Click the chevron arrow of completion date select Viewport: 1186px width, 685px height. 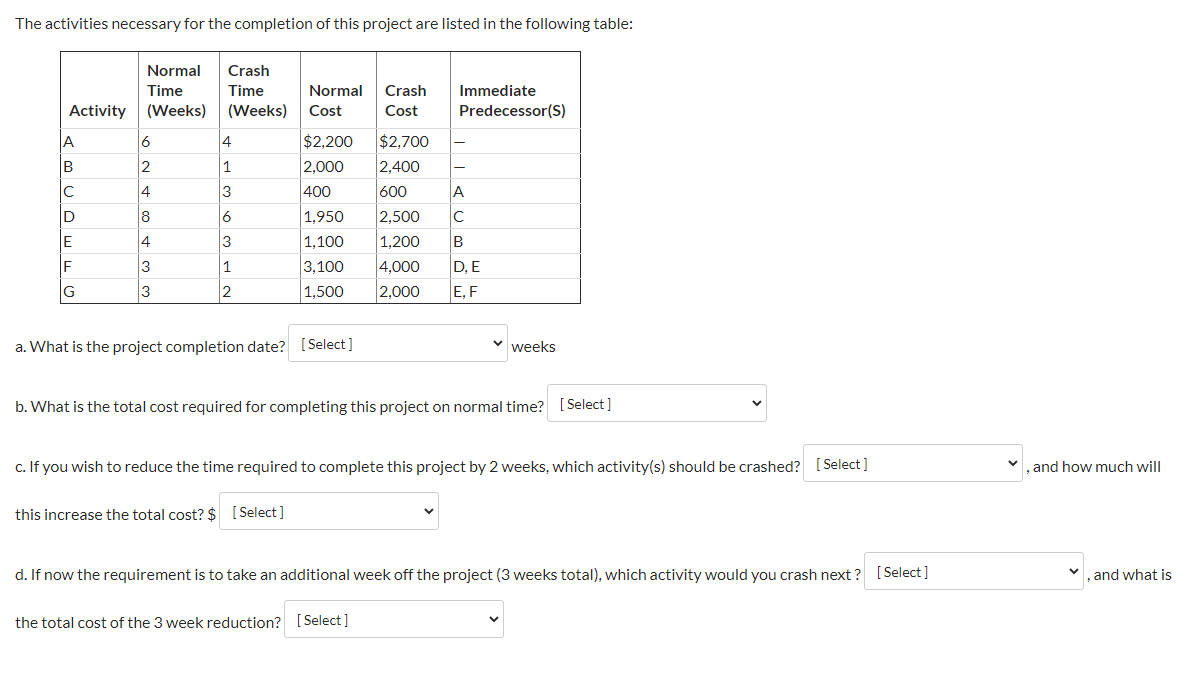point(497,343)
